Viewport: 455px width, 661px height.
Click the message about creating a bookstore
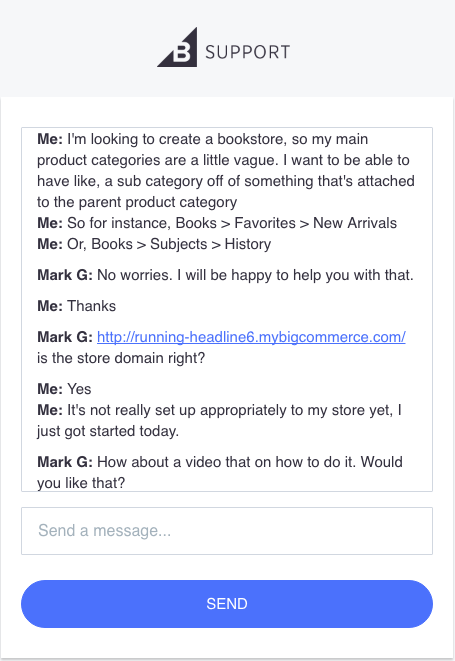(226, 170)
